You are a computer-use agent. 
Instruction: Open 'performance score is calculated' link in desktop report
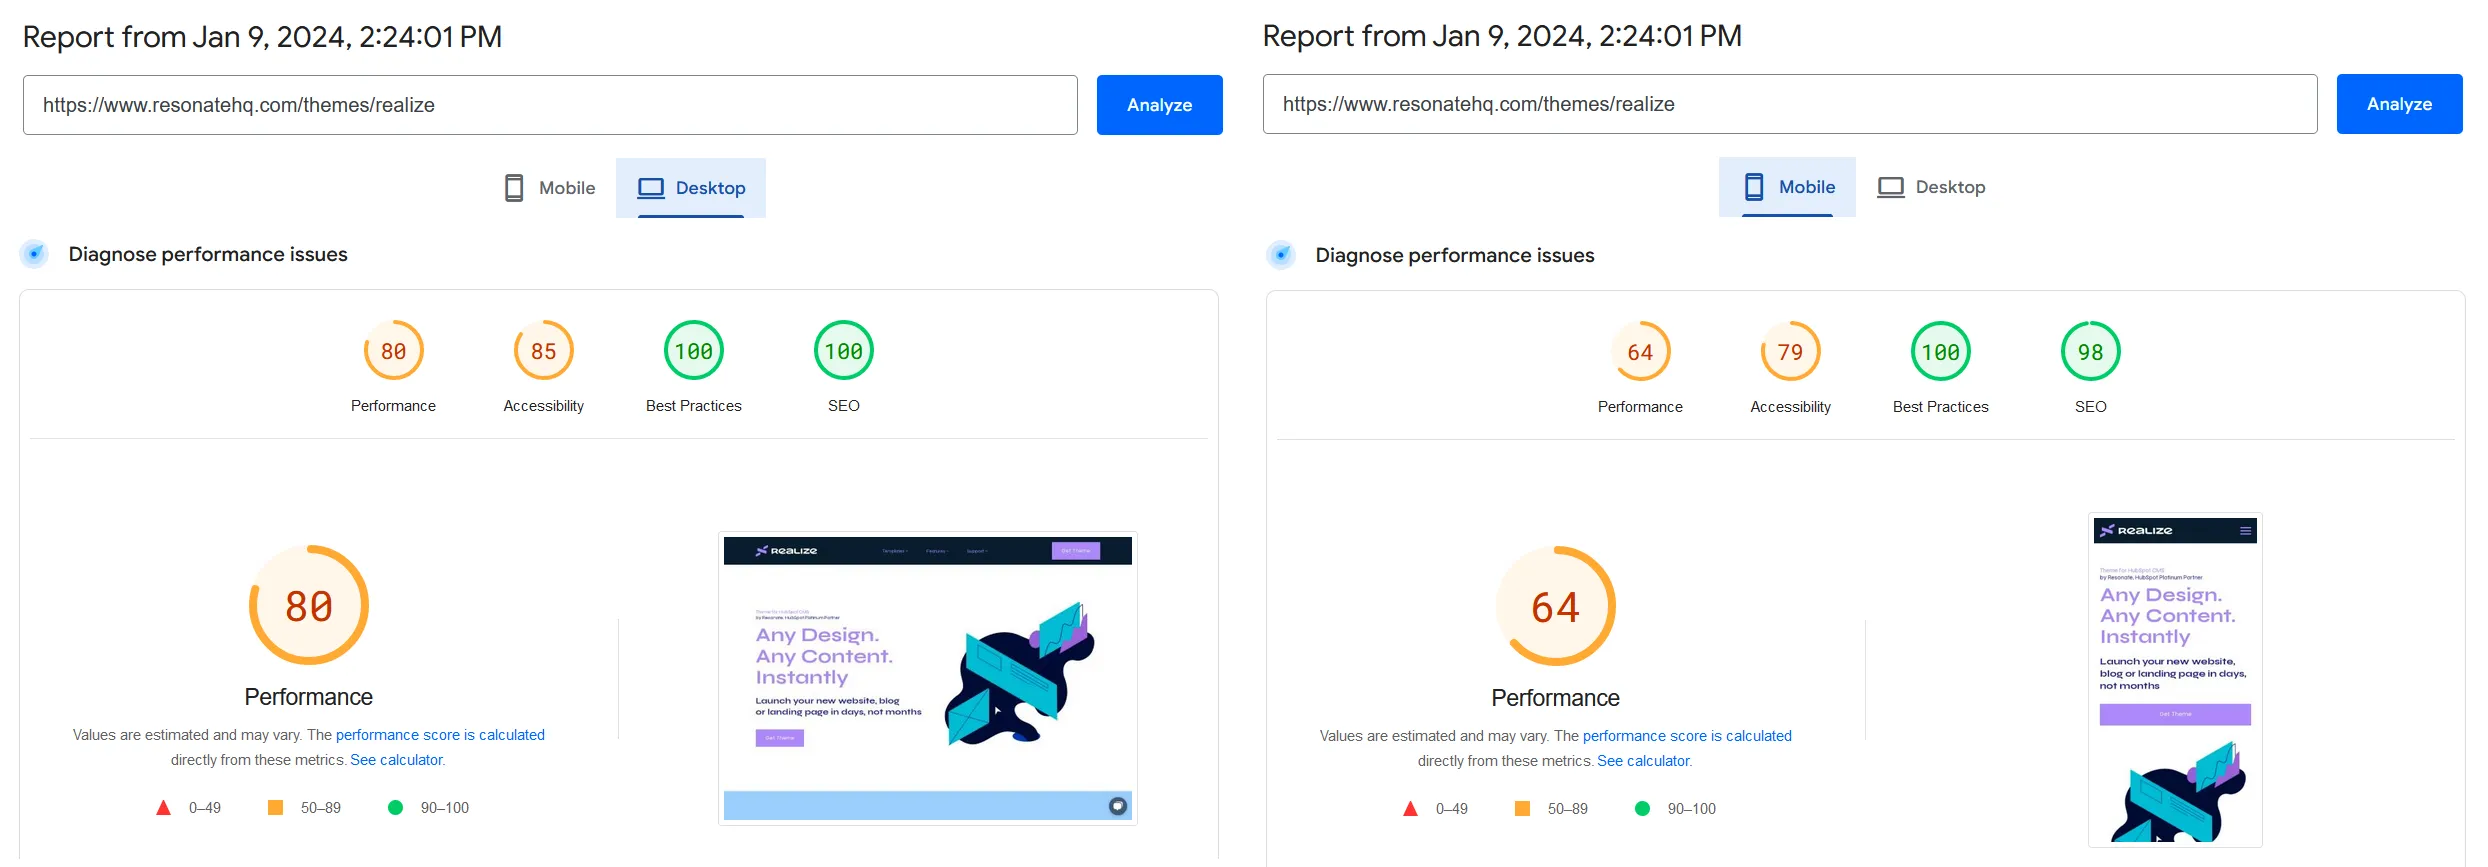(x=440, y=735)
